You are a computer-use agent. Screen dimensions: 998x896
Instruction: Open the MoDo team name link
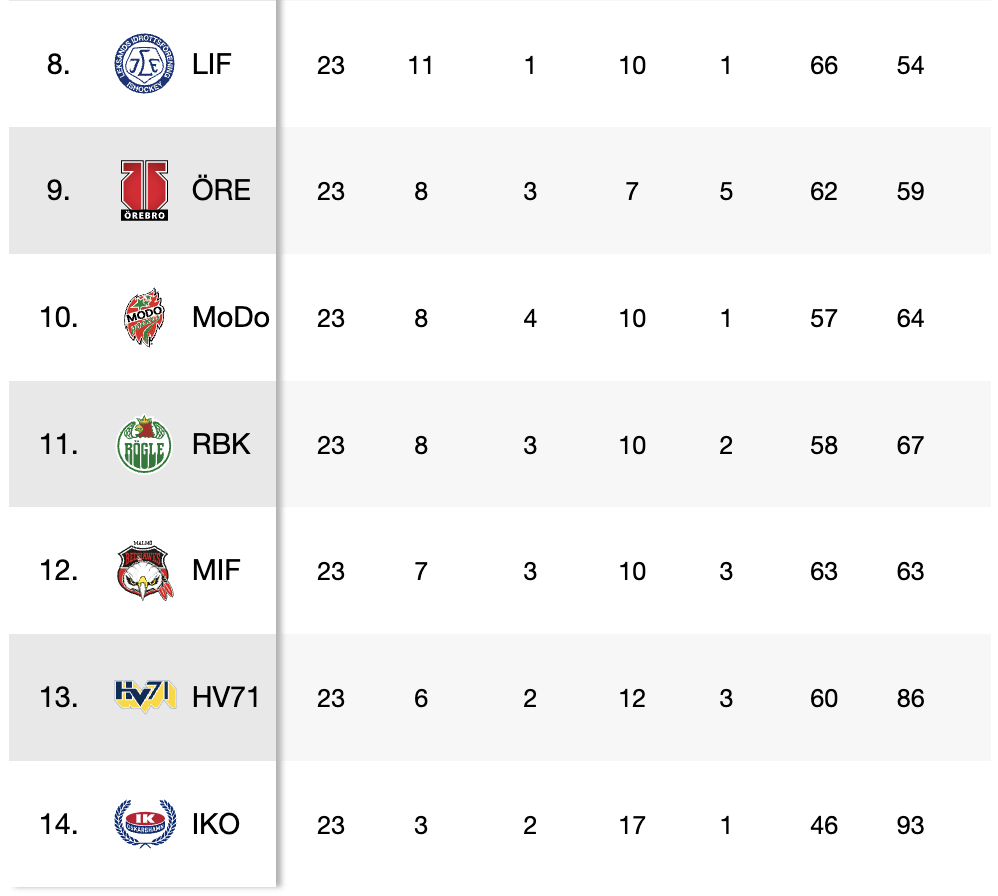pyautogui.click(x=230, y=317)
